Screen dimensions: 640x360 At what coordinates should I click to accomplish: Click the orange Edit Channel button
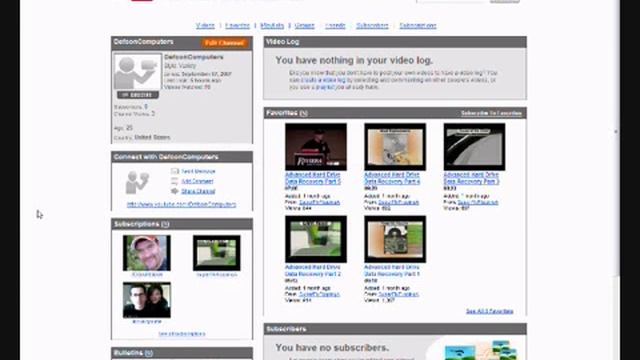[224, 43]
